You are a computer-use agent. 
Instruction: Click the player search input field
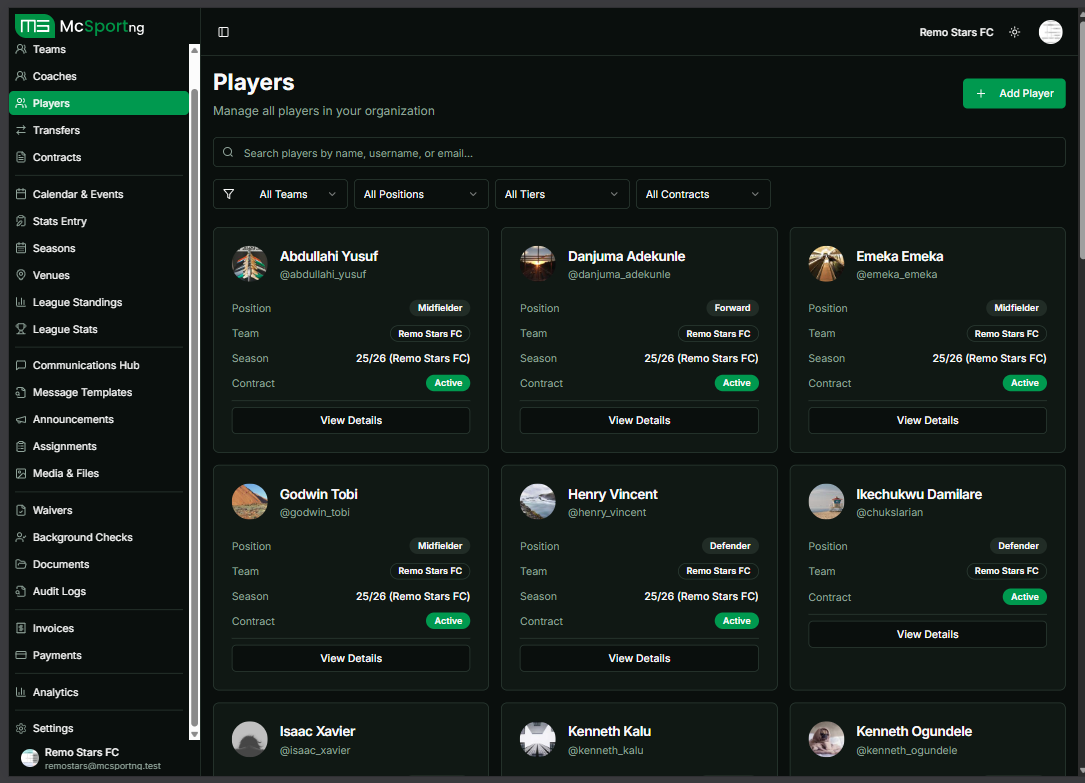[x=639, y=151]
